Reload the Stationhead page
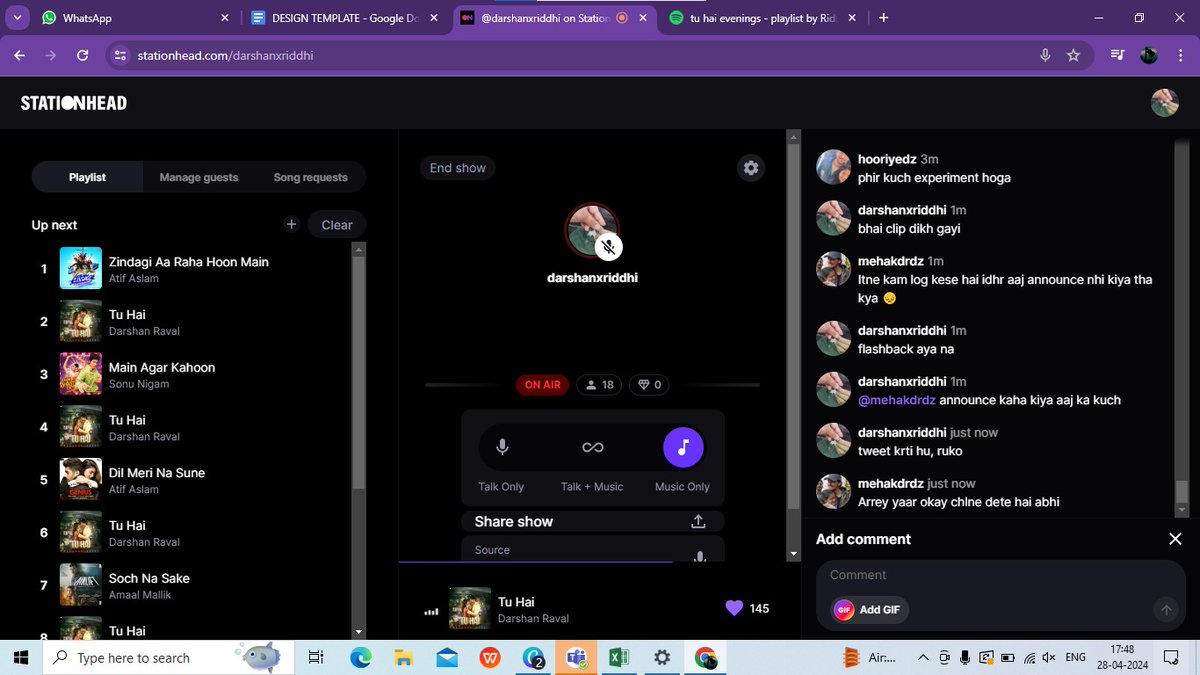 pos(83,55)
